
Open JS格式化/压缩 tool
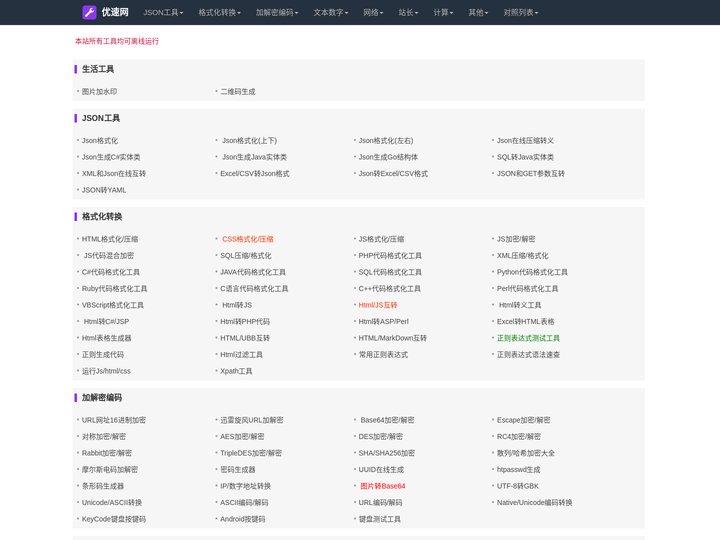point(381,239)
